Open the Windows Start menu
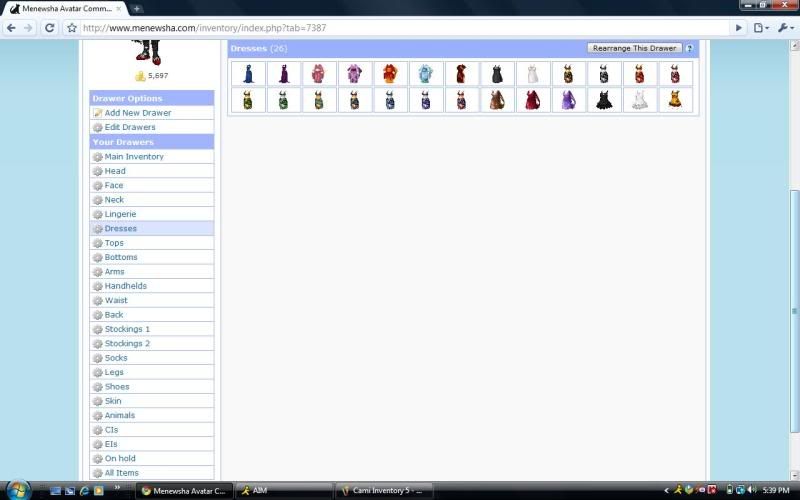 point(17,490)
